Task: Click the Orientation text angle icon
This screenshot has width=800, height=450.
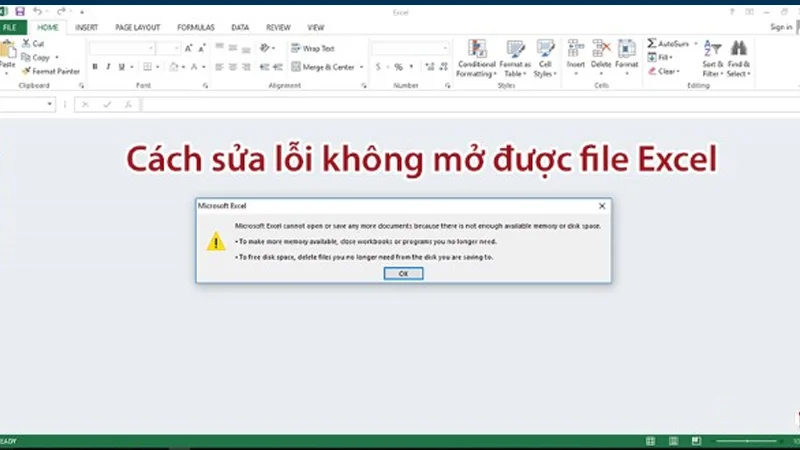Action: pos(265,48)
